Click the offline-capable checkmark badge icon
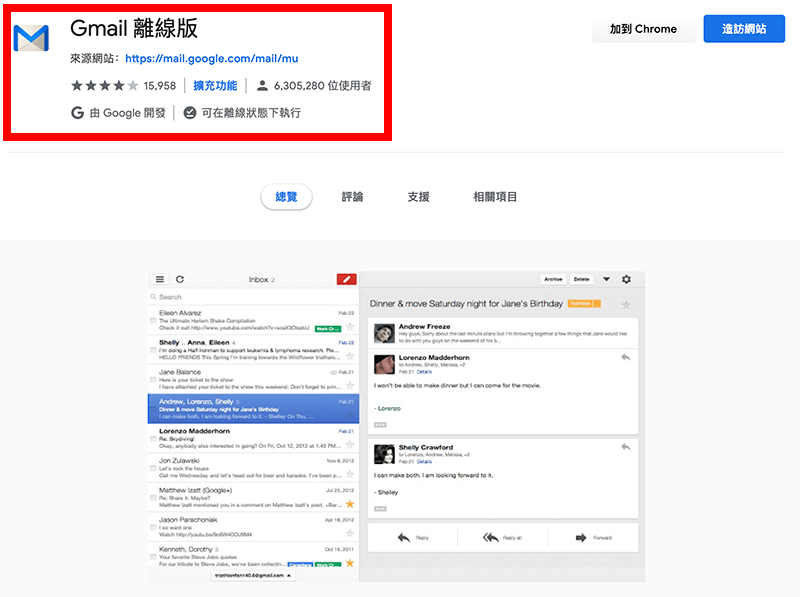This screenshot has height=597, width=800. [190, 113]
